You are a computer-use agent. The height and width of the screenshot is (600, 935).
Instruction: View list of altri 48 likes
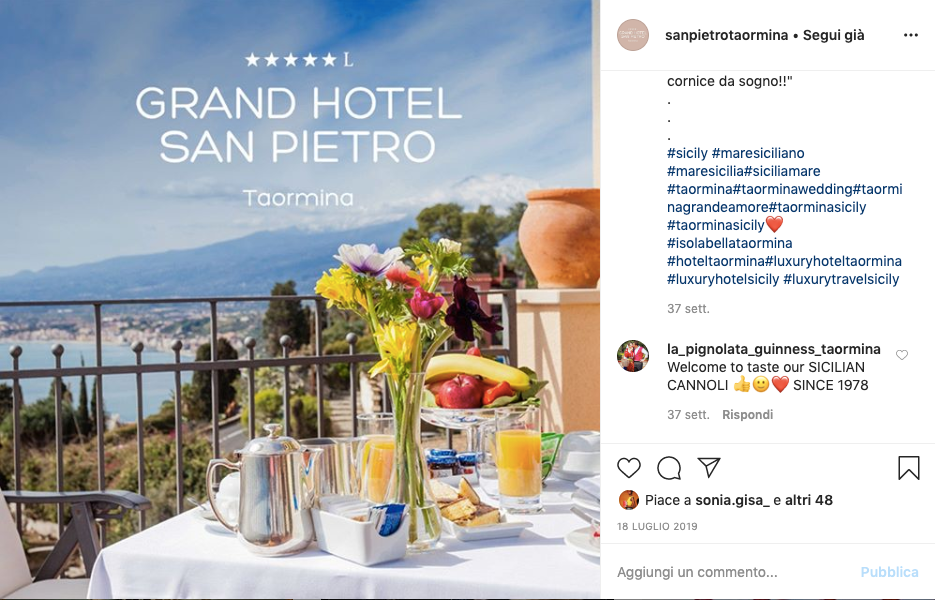[x=809, y=500]
